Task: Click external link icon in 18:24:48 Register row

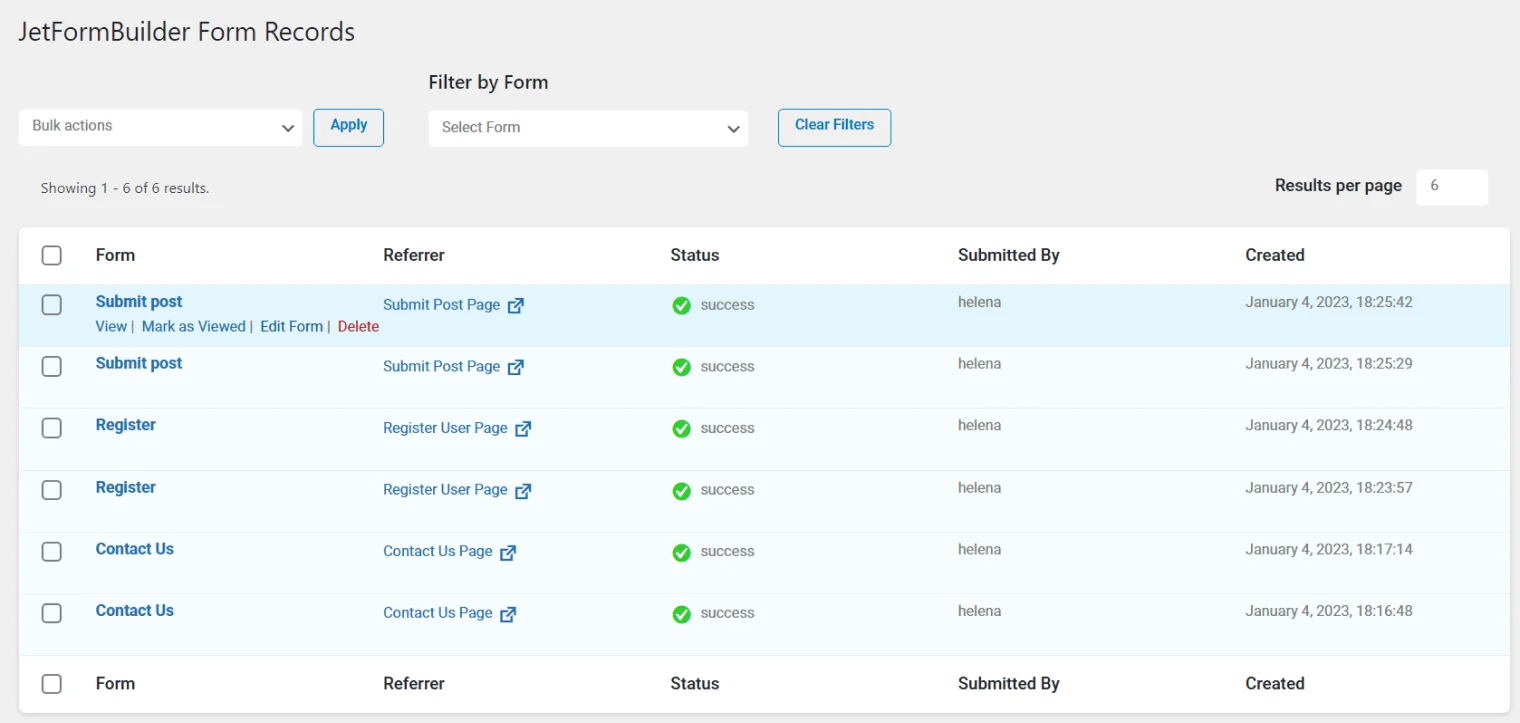Action: [523, 429]
